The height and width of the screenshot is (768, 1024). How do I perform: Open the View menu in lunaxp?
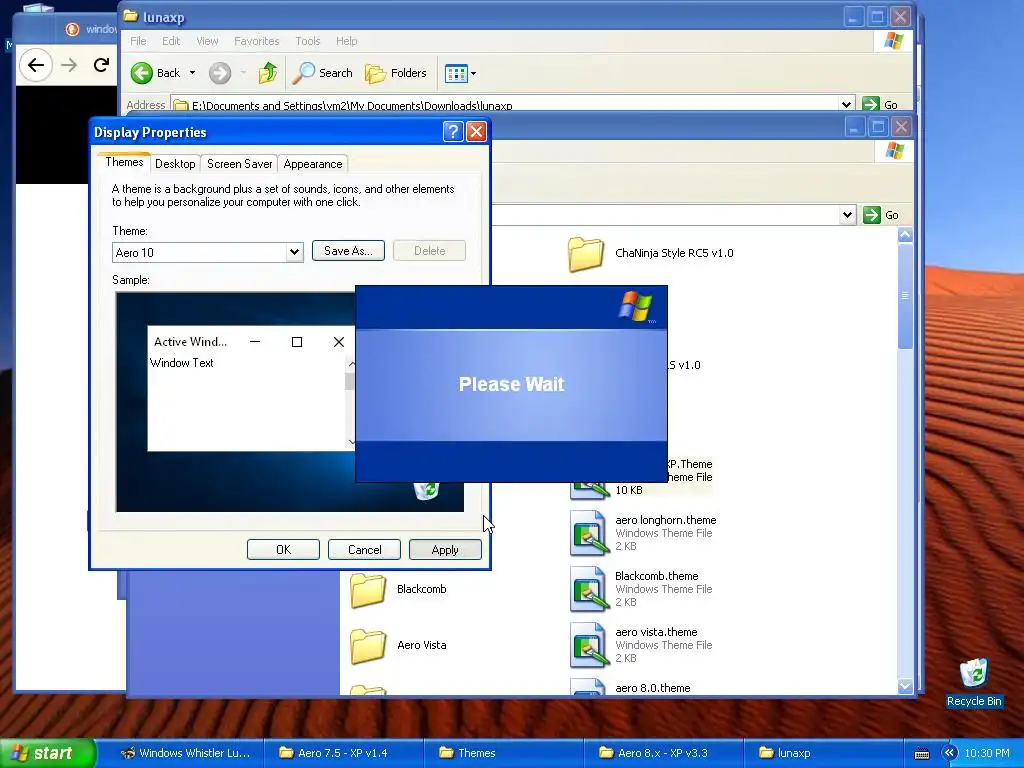[x=208, y=41]
